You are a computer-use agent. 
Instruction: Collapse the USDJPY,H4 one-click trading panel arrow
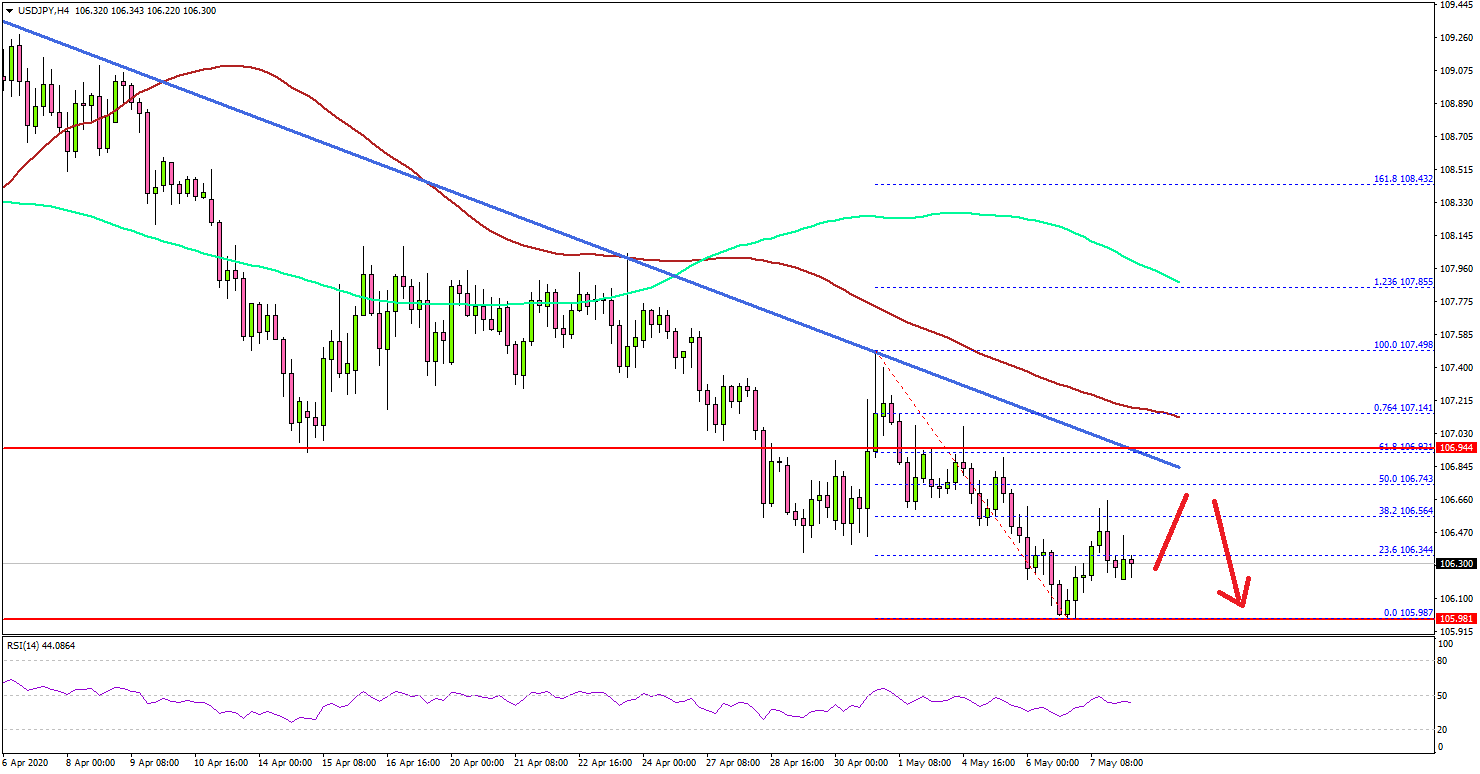[7, 9]
